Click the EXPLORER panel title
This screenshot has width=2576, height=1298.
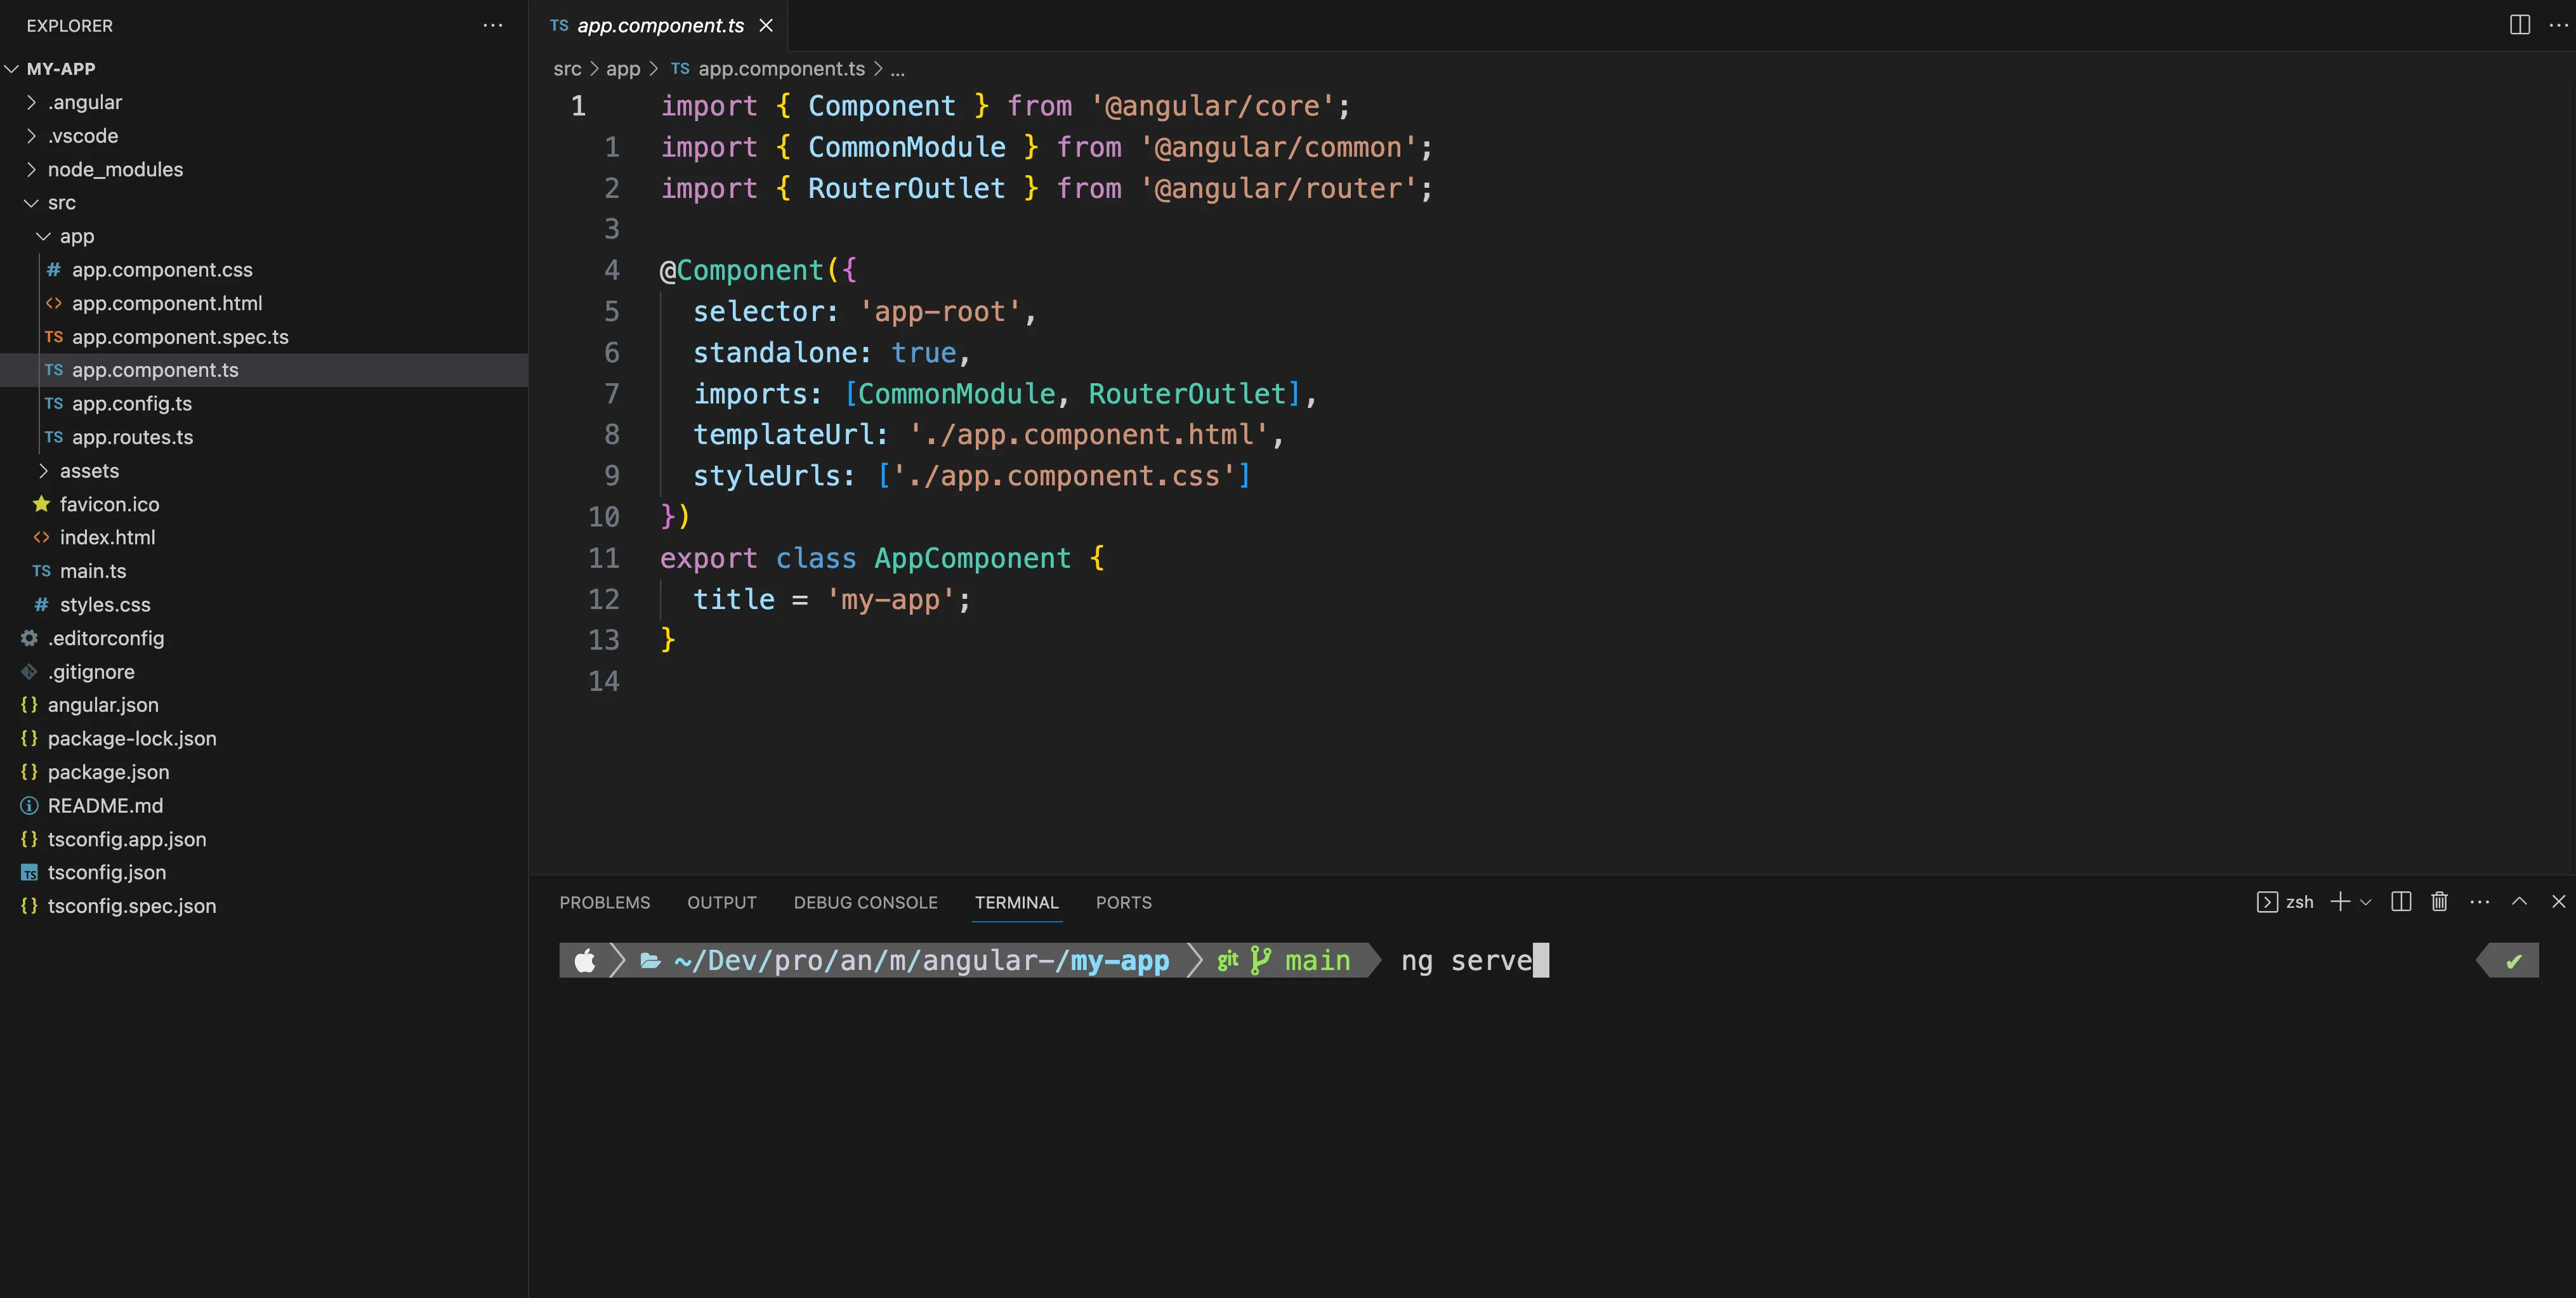(69, 26)
